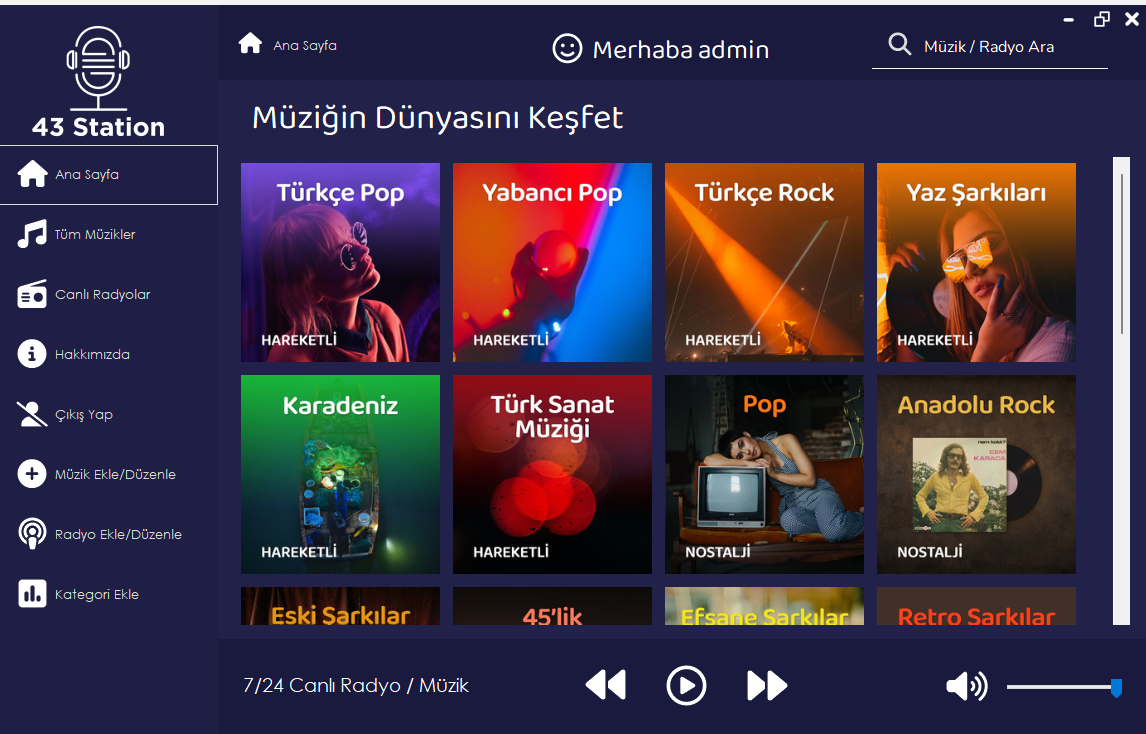Skip forward with the fast-forward button
Viewport: 1146px width, 734px height.
click(x=767, y=686)
